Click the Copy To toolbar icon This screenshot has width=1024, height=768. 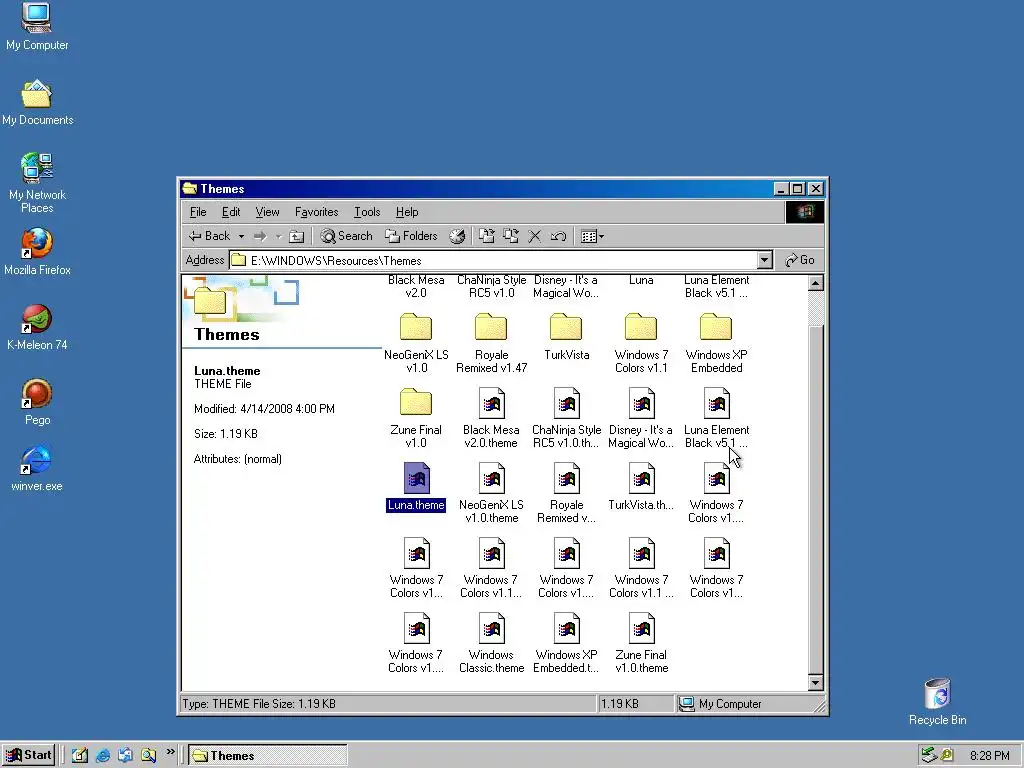click(511, 236)
